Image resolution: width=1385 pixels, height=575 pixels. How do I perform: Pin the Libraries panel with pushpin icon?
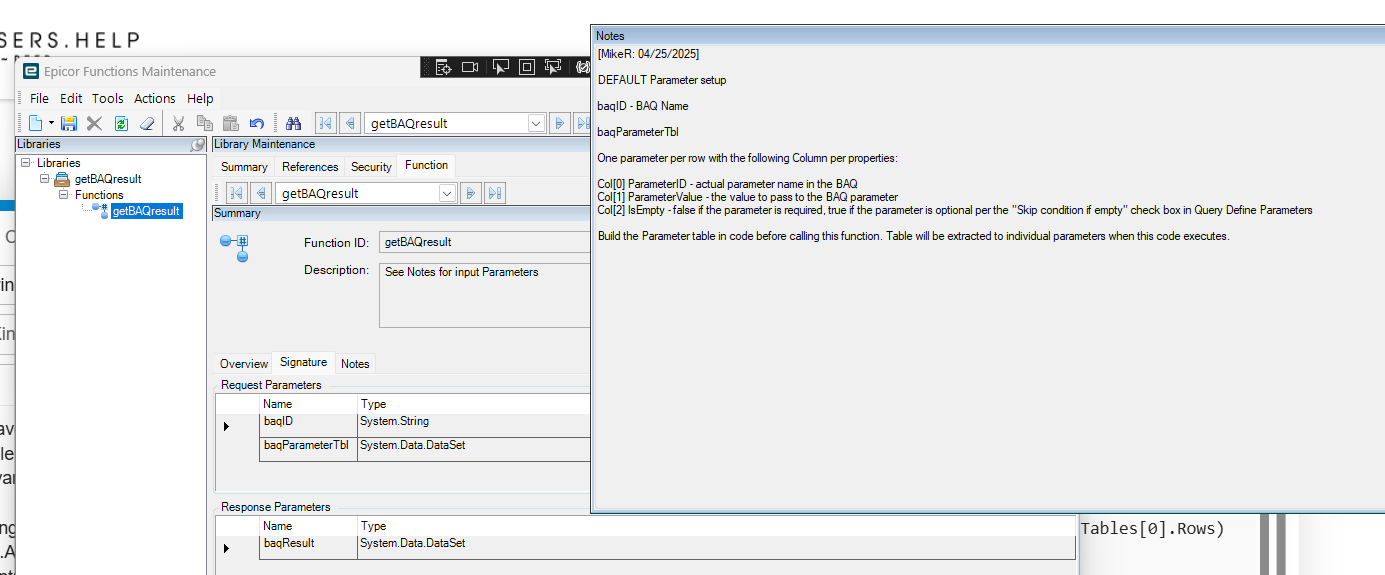(198, 145)
